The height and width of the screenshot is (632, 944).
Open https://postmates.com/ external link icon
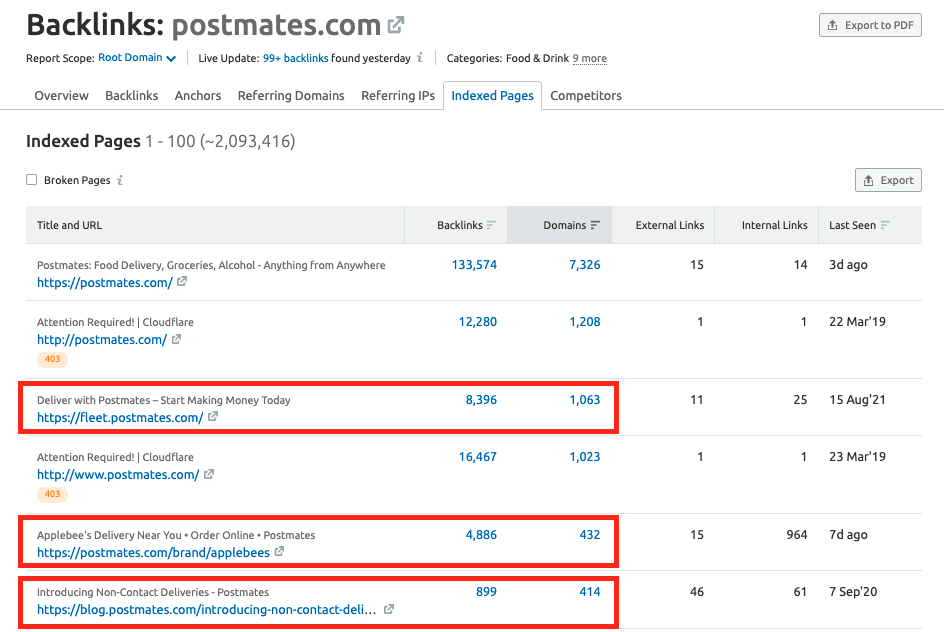pyautogui.click(x=182, y=283)
